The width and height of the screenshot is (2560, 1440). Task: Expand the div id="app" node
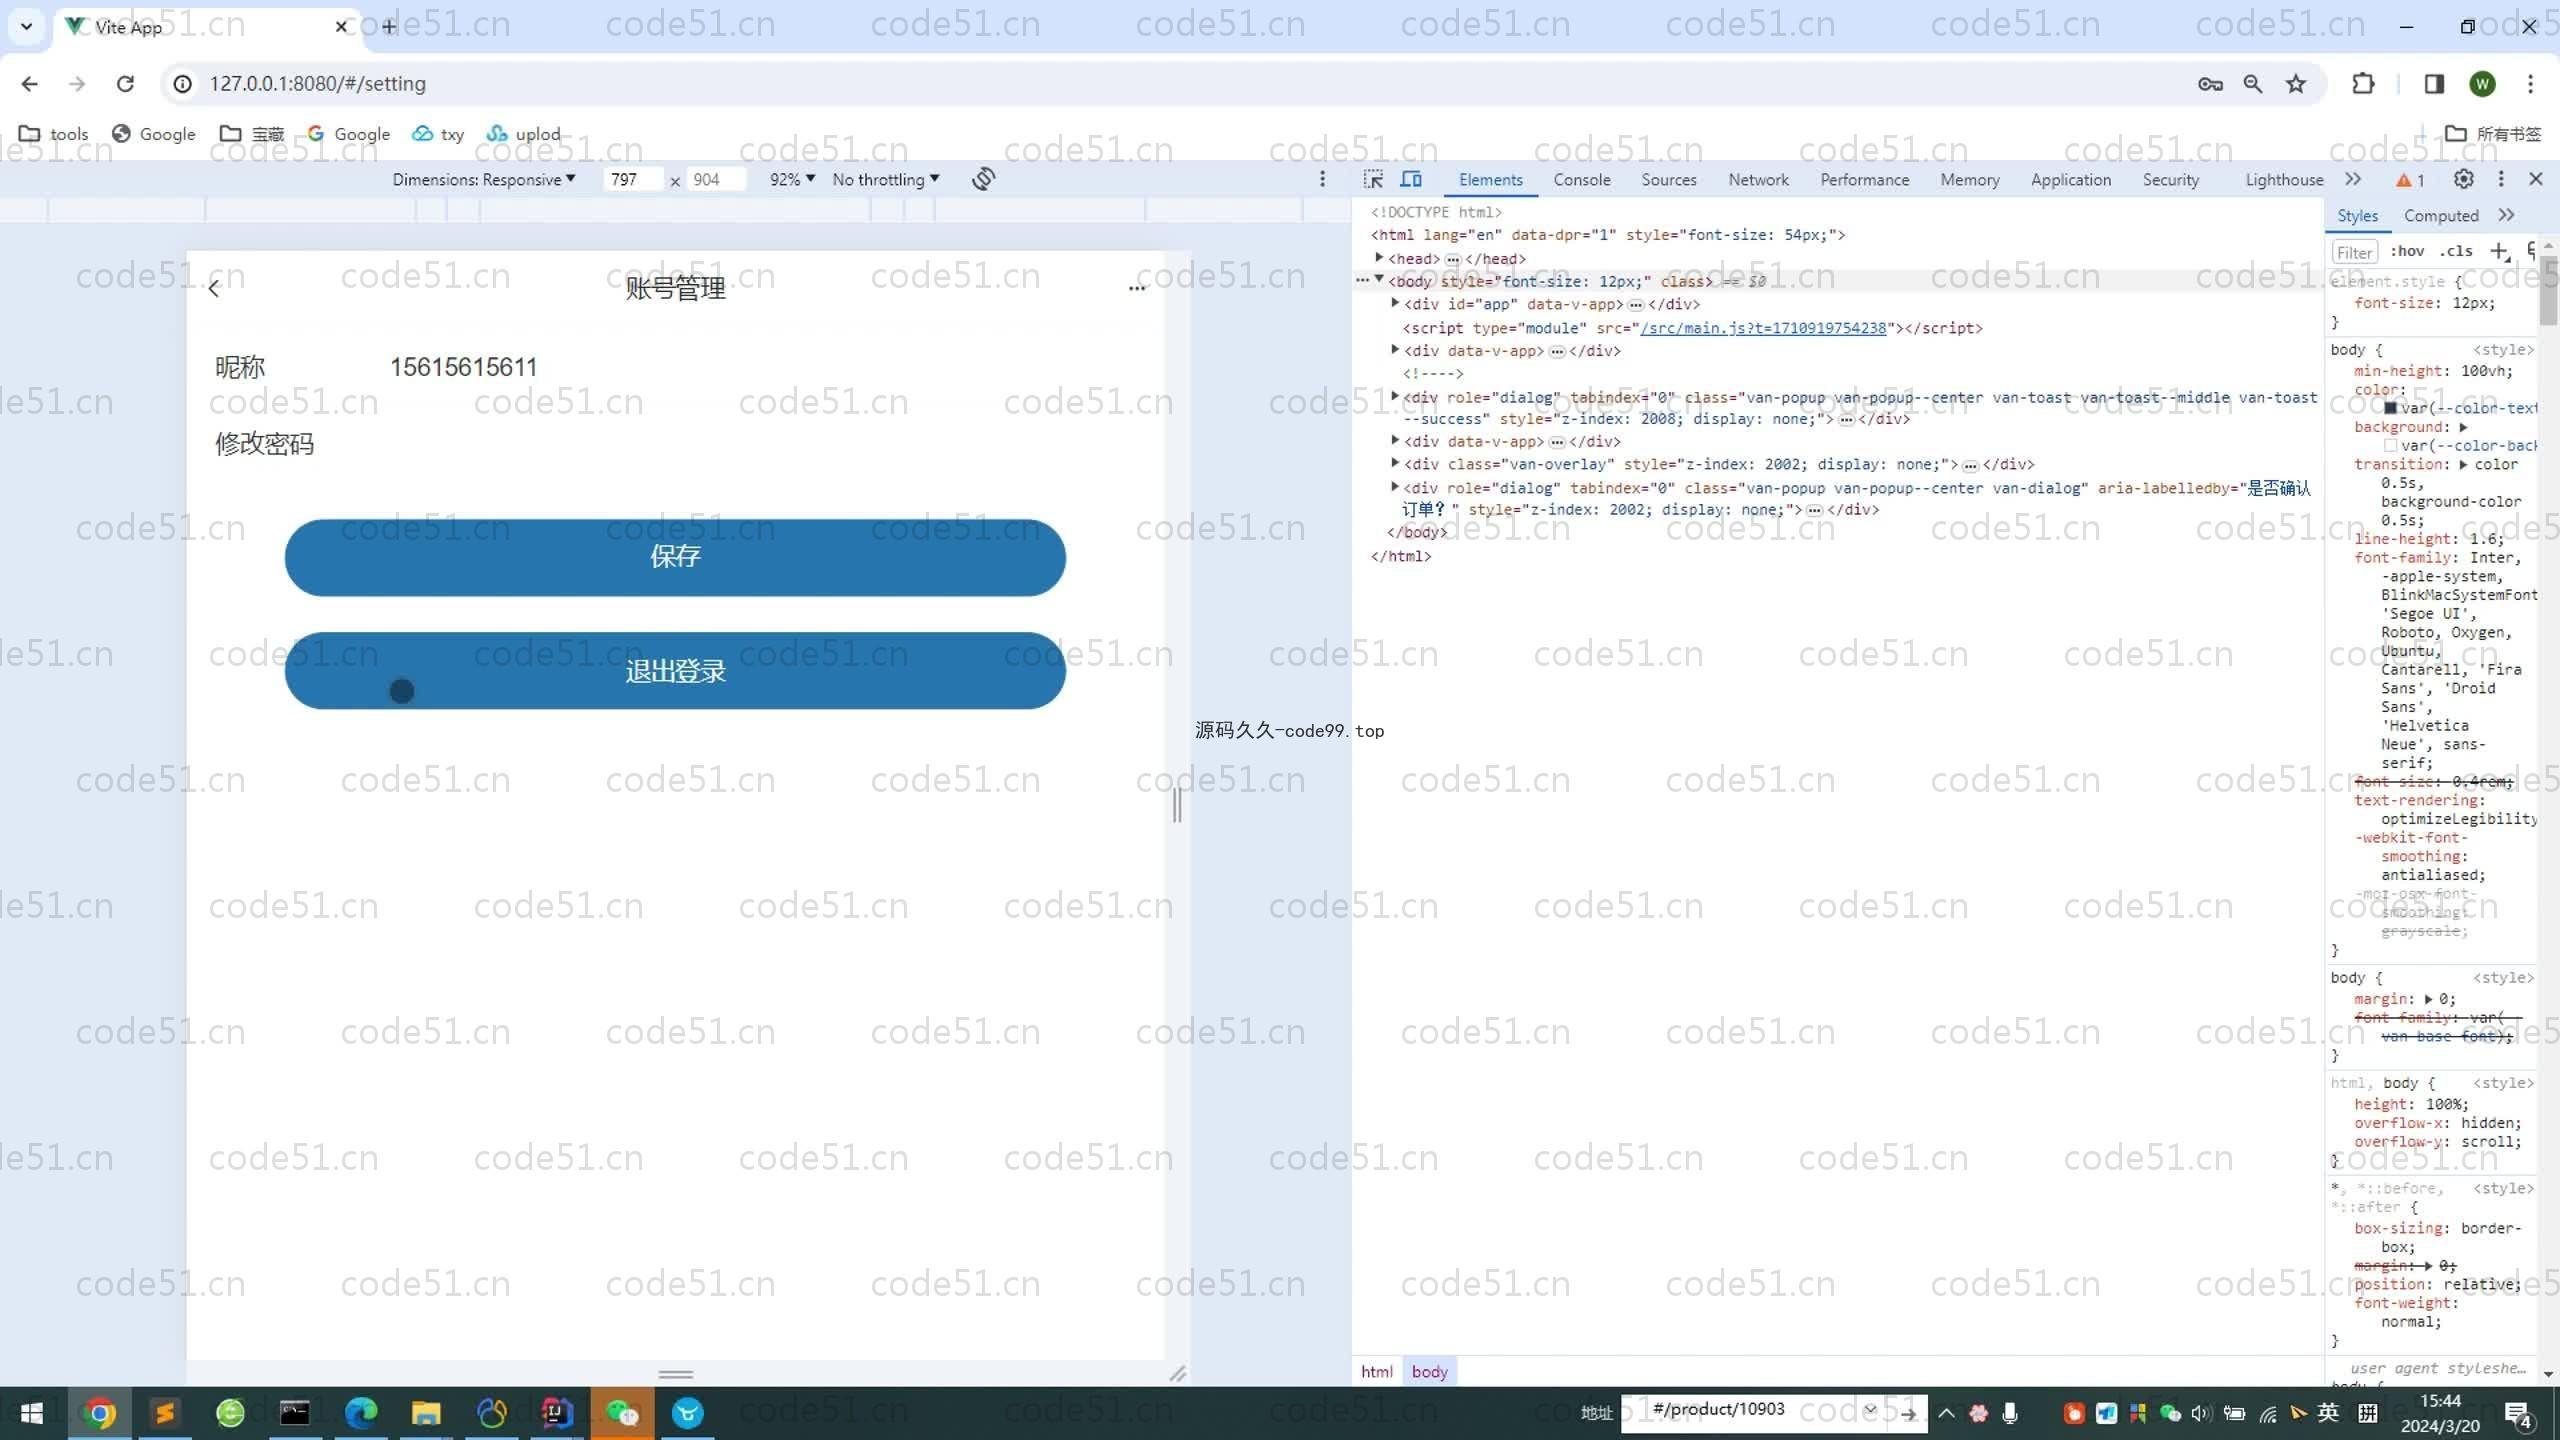pyautogui.click(x=1395, y=303)
